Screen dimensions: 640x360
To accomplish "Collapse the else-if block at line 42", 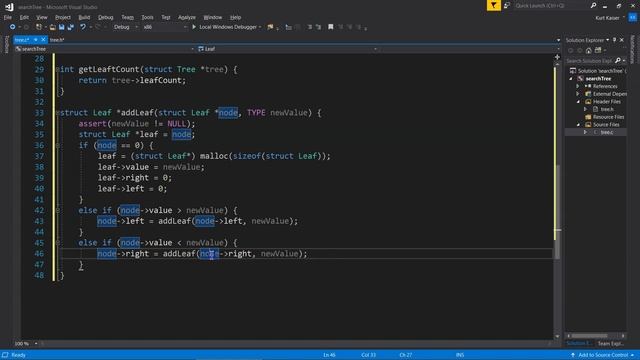I will [x=58, y=210].
